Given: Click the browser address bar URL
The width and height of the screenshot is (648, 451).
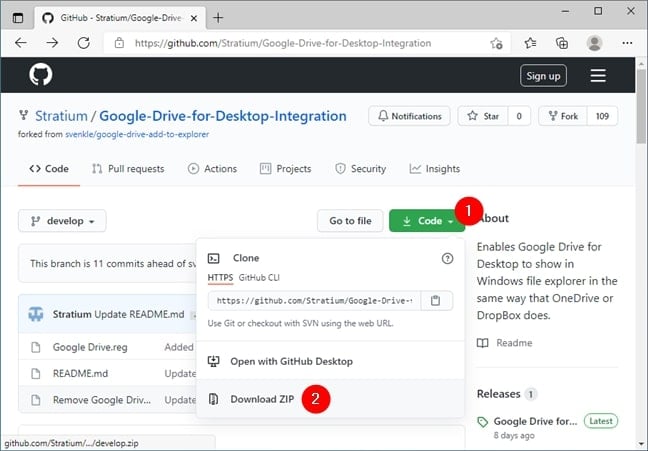Looking at the screenshot, I should pyautogui.click(x=283, y=43).
